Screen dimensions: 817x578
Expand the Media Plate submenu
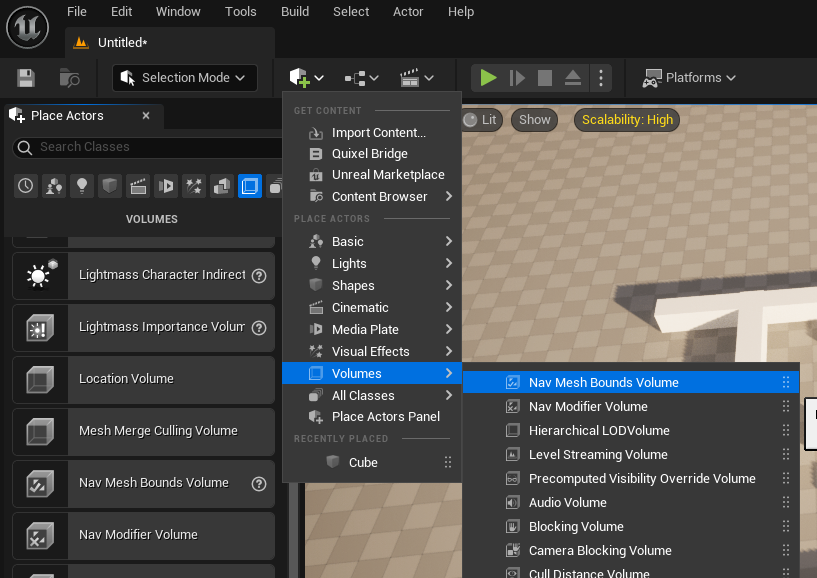[372, 329]
